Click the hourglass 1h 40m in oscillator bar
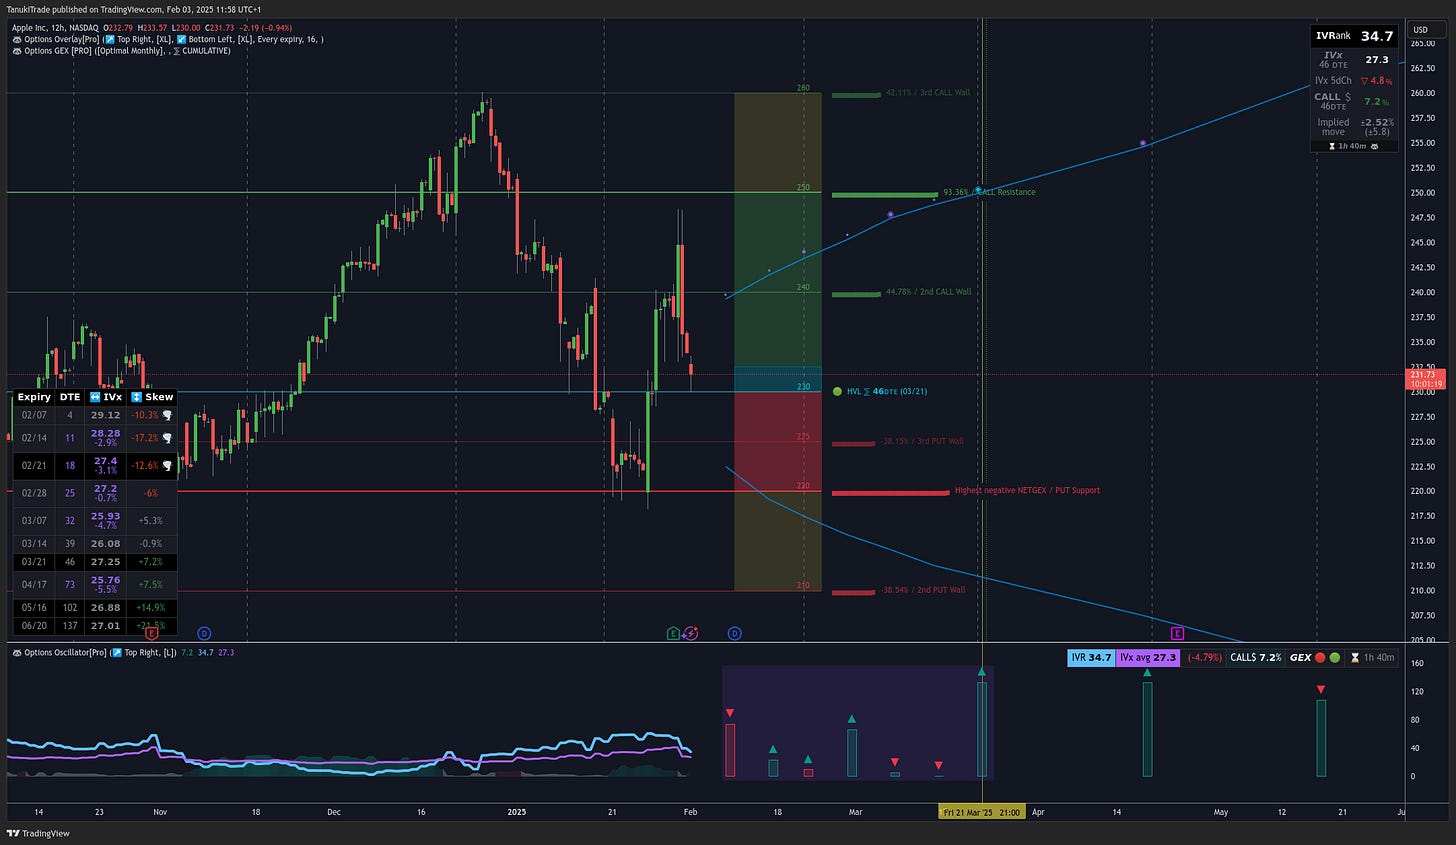 [x=1372, y=658]
